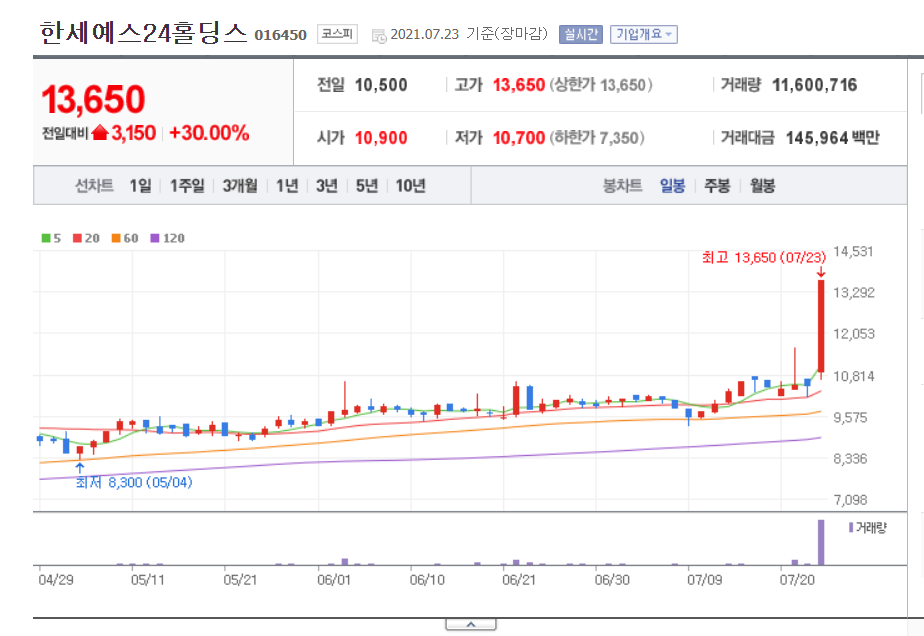924x636 pixels.
Task: Select the 3년 line chart tab
Action: (326, 186)
